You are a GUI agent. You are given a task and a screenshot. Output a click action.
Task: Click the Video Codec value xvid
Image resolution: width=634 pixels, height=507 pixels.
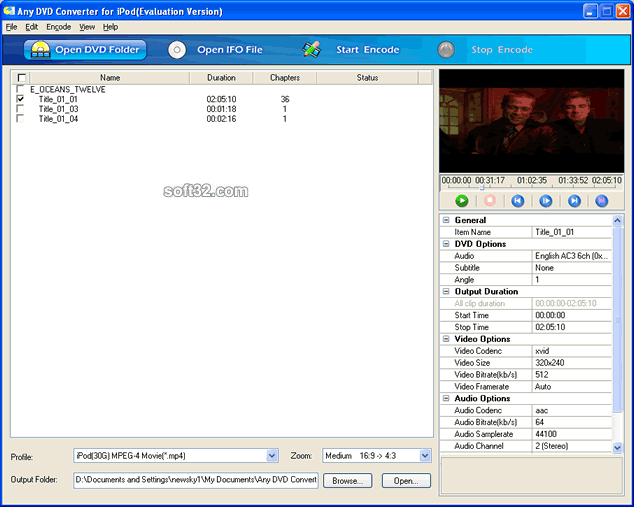[x=572, y=351]
